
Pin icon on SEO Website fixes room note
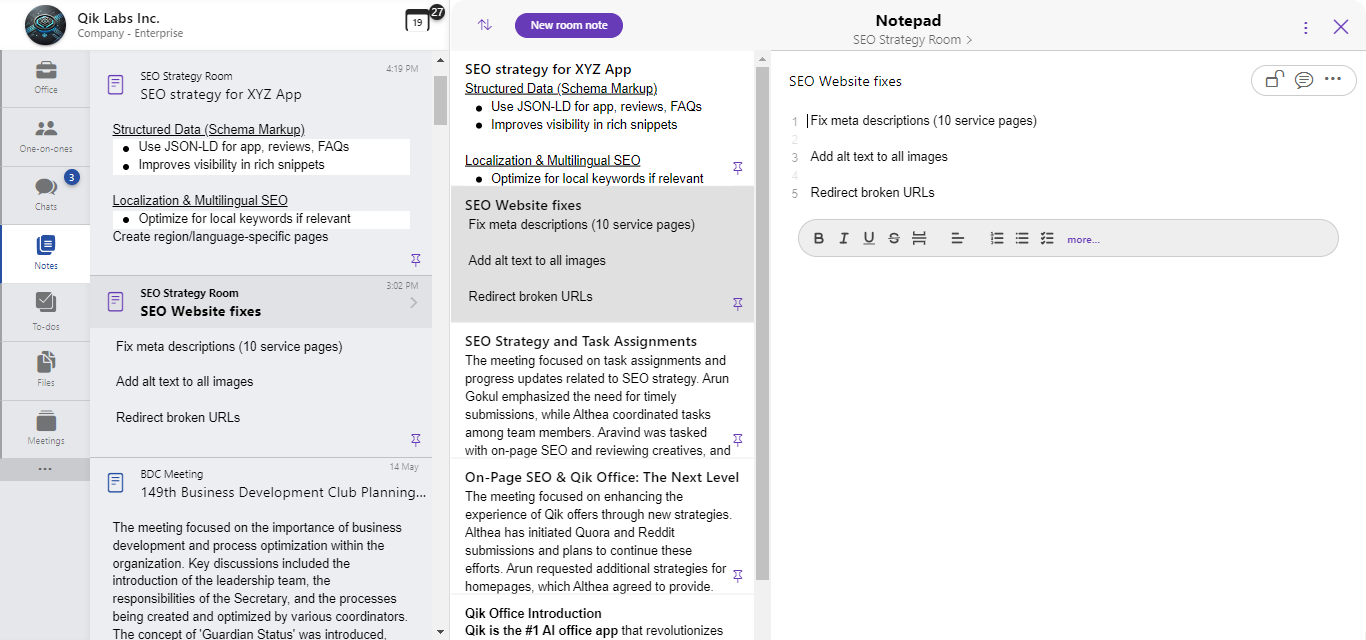[738, 304]
